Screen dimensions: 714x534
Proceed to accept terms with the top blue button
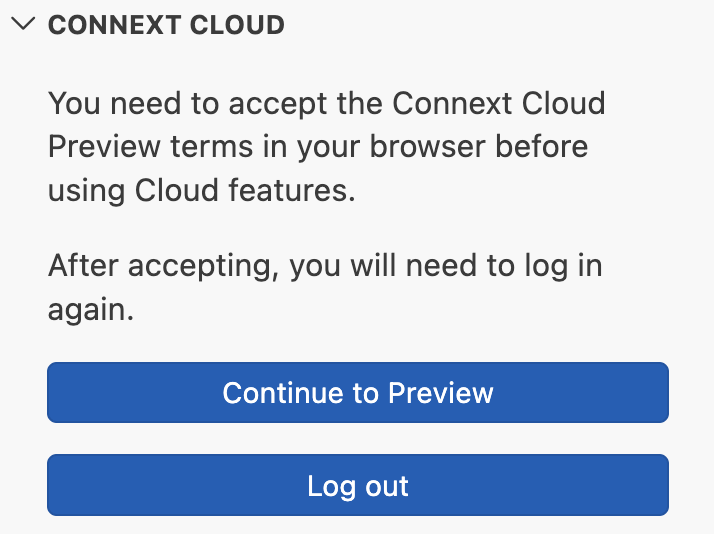(358, 392)
